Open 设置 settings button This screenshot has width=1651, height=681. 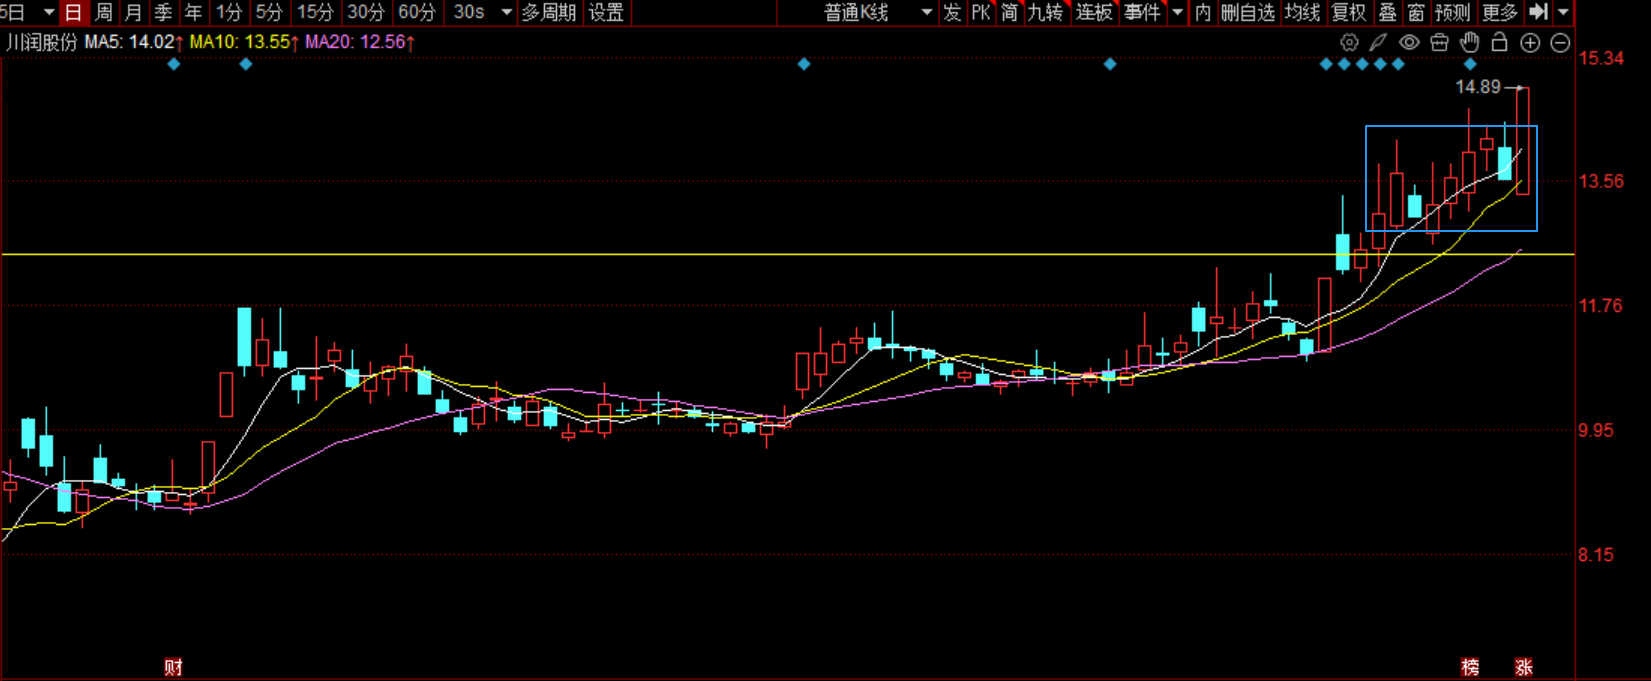[x=606, y=12]
